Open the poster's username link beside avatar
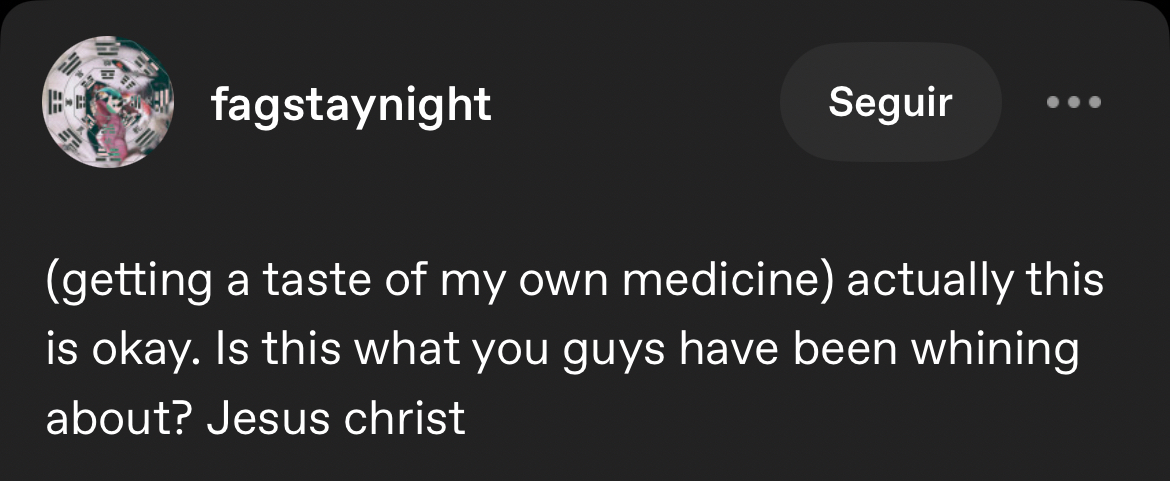The width and height of the screenshot is (1170, 481). coord(351,104)
